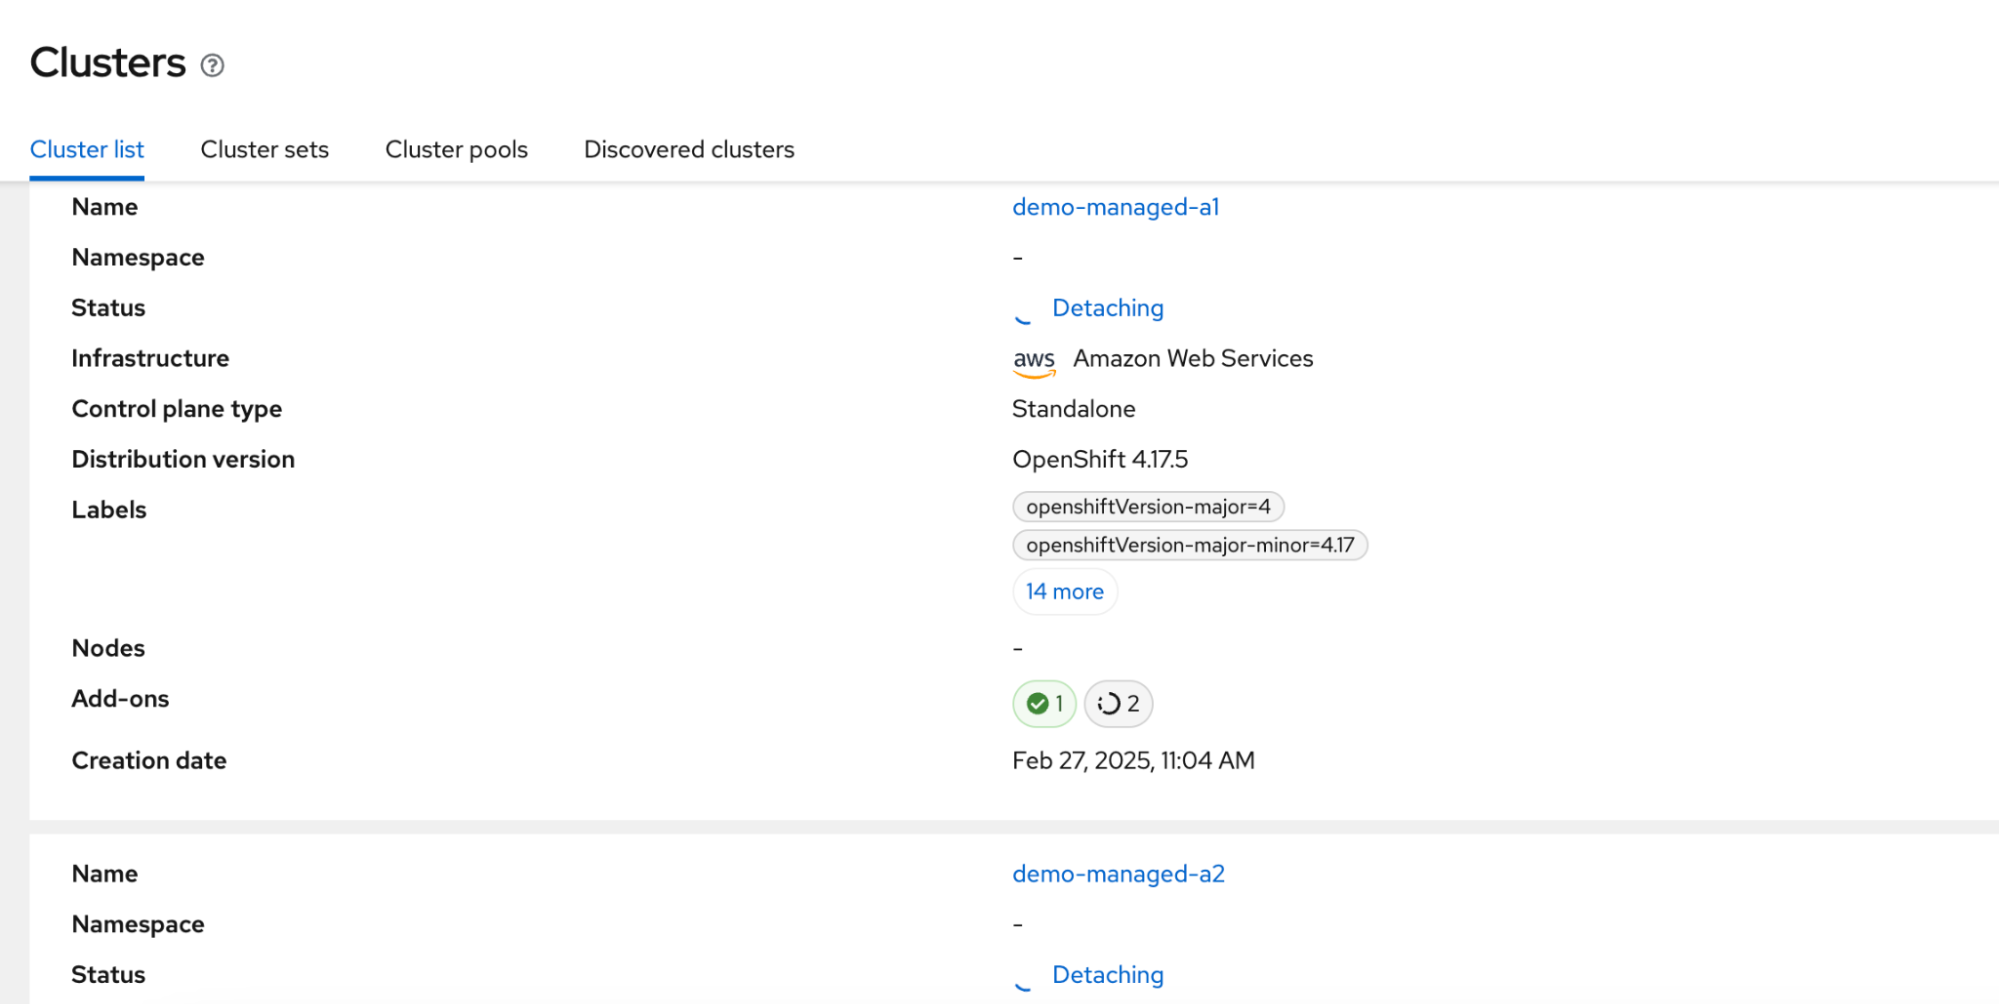Click the Amazon Web Services infrastructure text
The width and height of the screenshot is (1999, 1005).
point(1192,359)
